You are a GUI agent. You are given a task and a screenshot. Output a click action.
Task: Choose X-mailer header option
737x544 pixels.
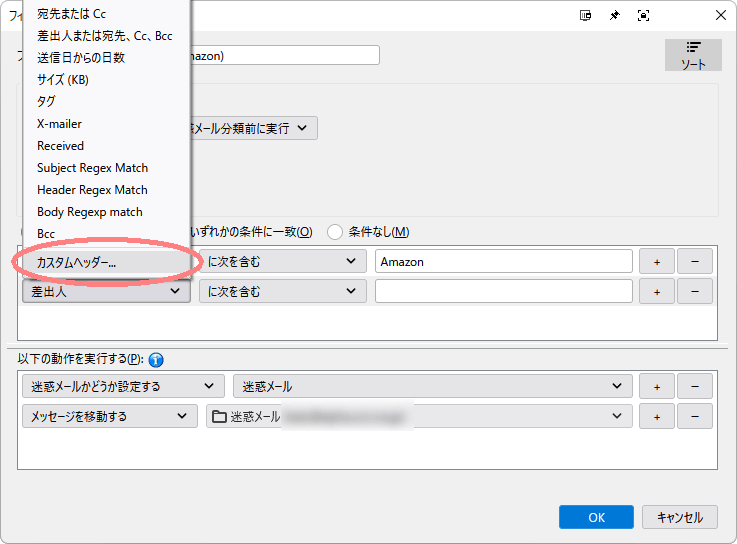click(107, 124)
